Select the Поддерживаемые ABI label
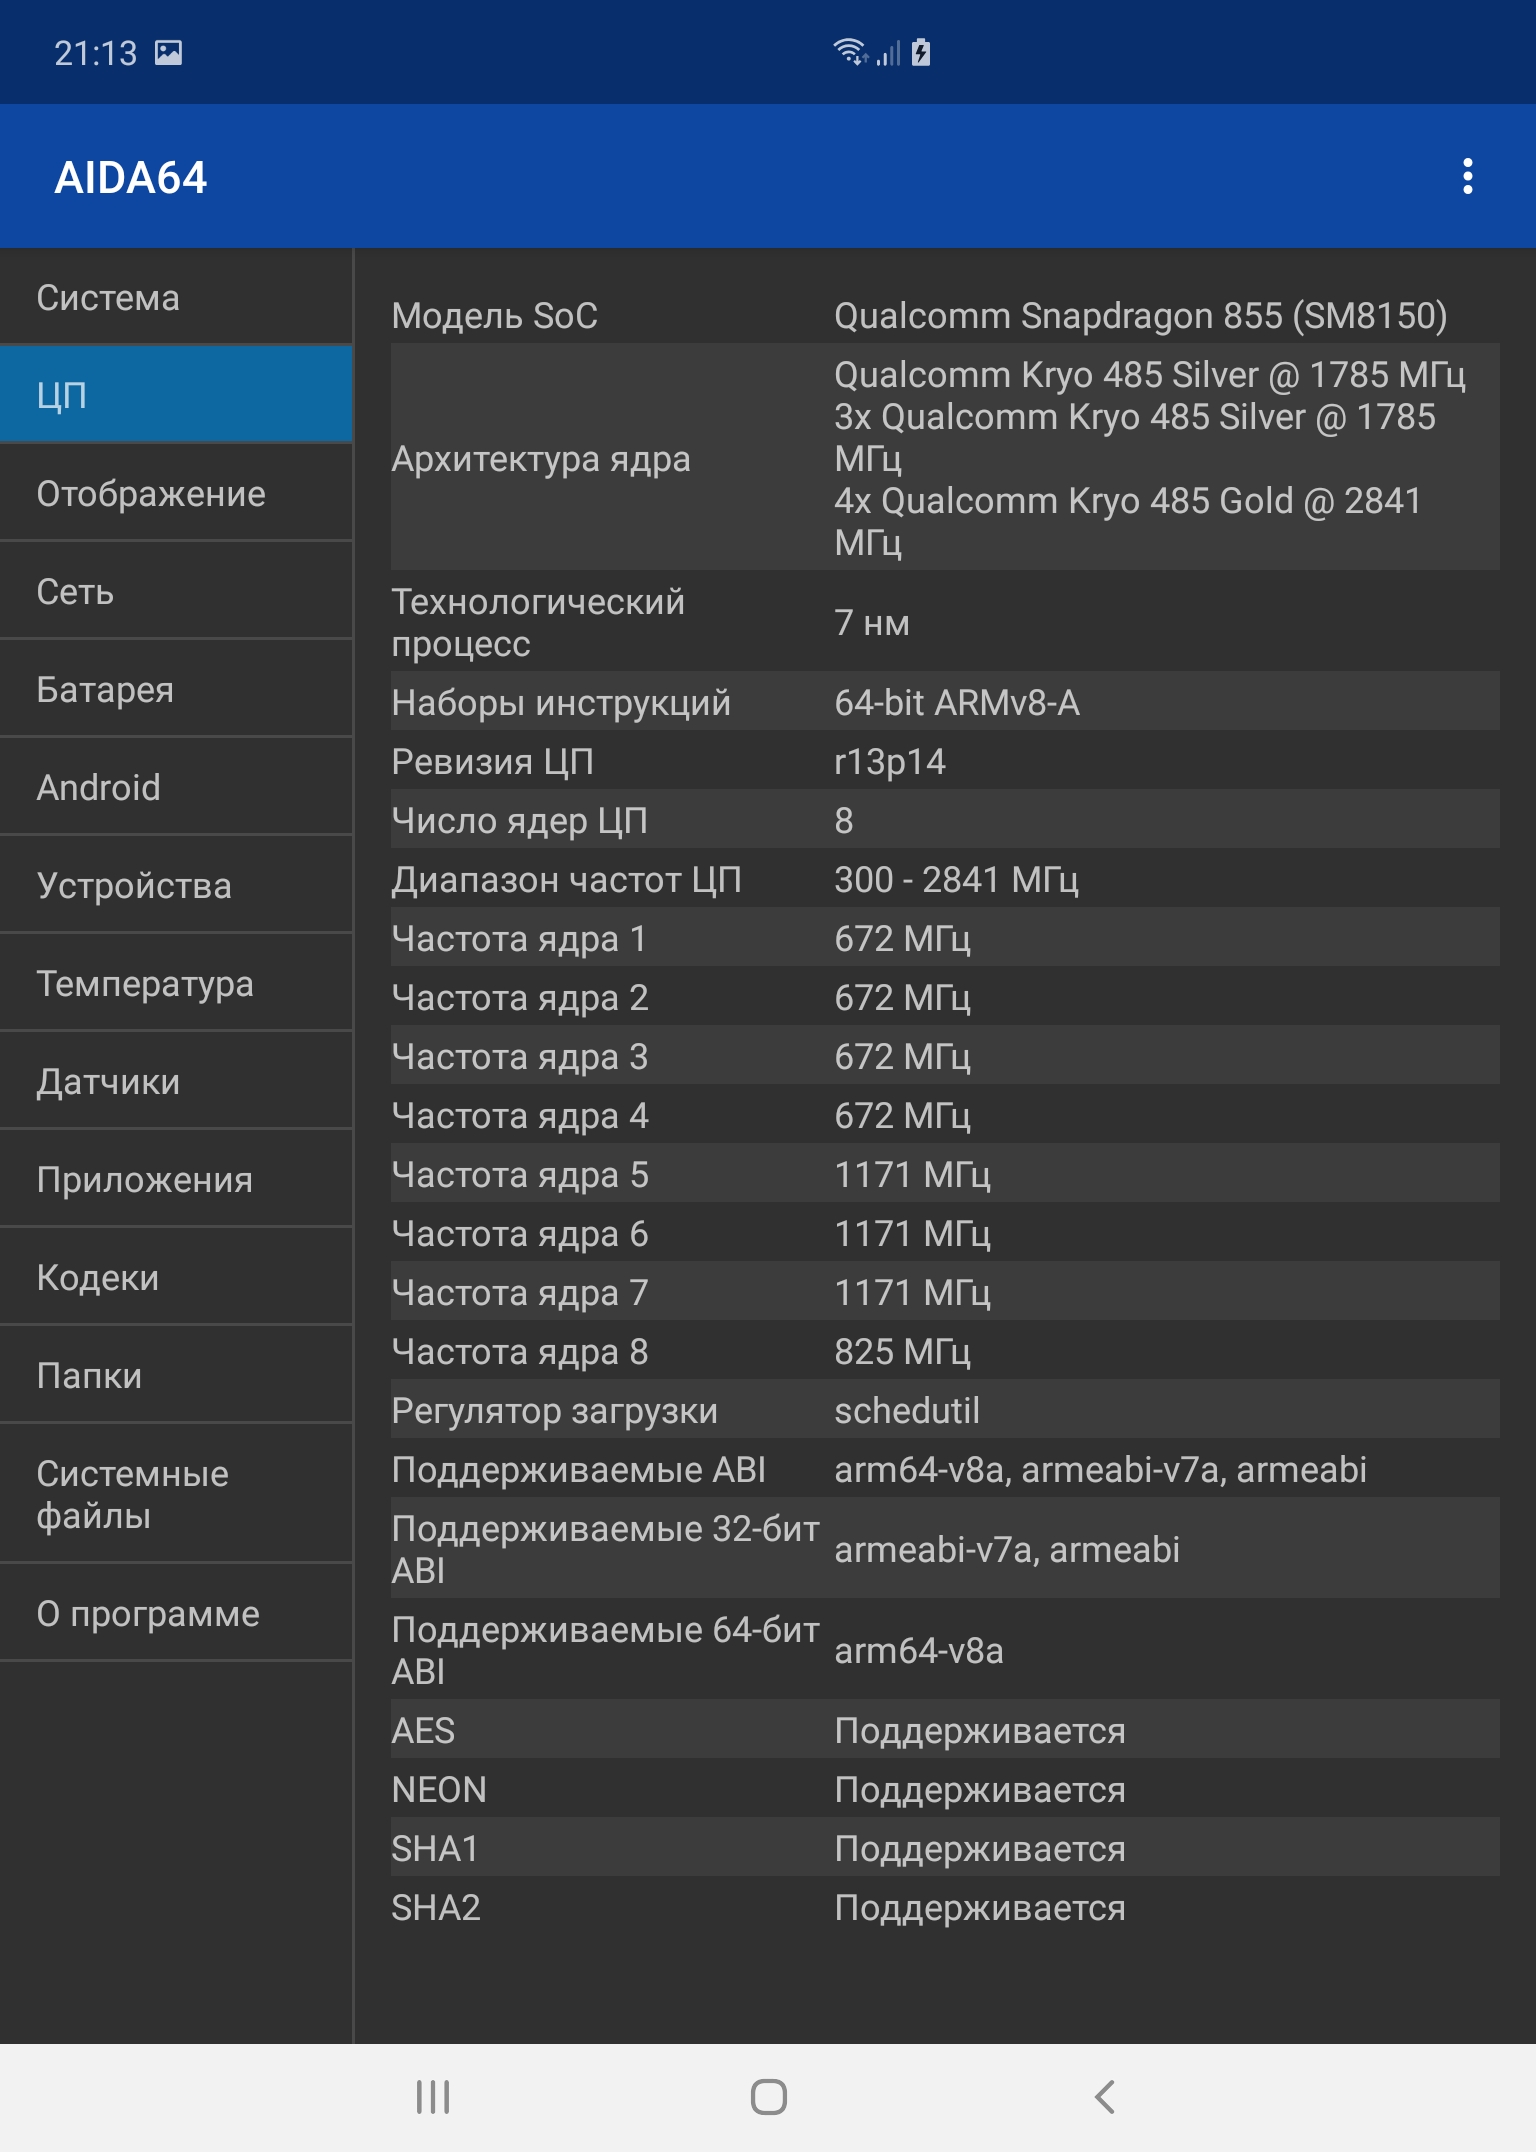The image size is (1536, 2152). (x=579, y=1470)
